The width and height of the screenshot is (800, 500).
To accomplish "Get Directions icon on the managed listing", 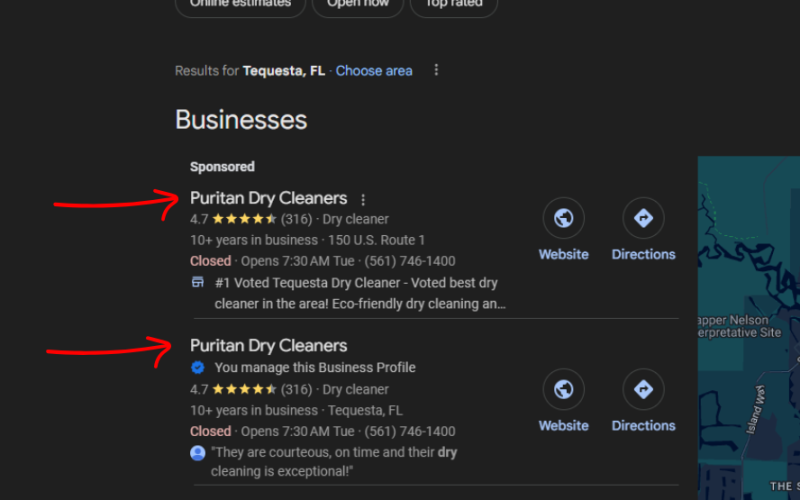I will (643, 390).
